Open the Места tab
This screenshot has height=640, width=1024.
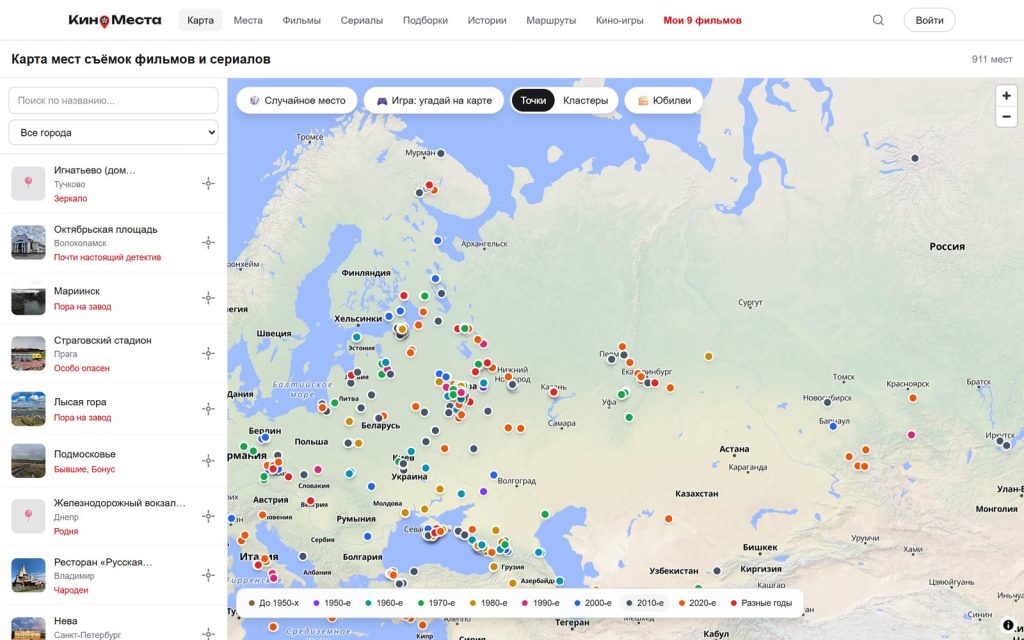(248, 20)
